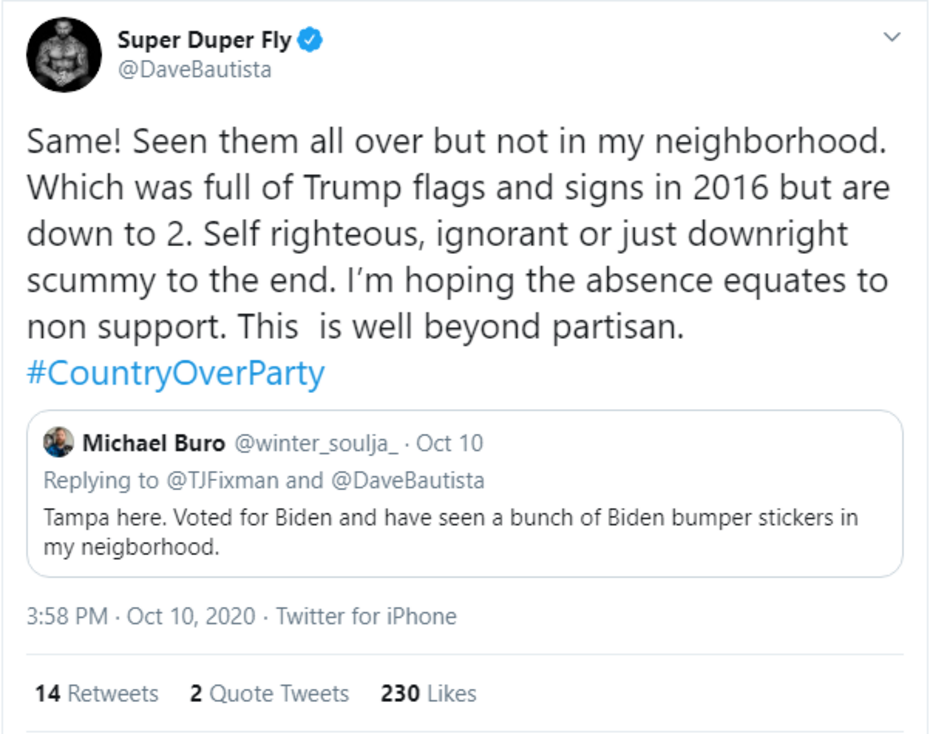930x734 pixels.
Task: Click the Oct 10 date on quoted tweet
Action: 449,443
